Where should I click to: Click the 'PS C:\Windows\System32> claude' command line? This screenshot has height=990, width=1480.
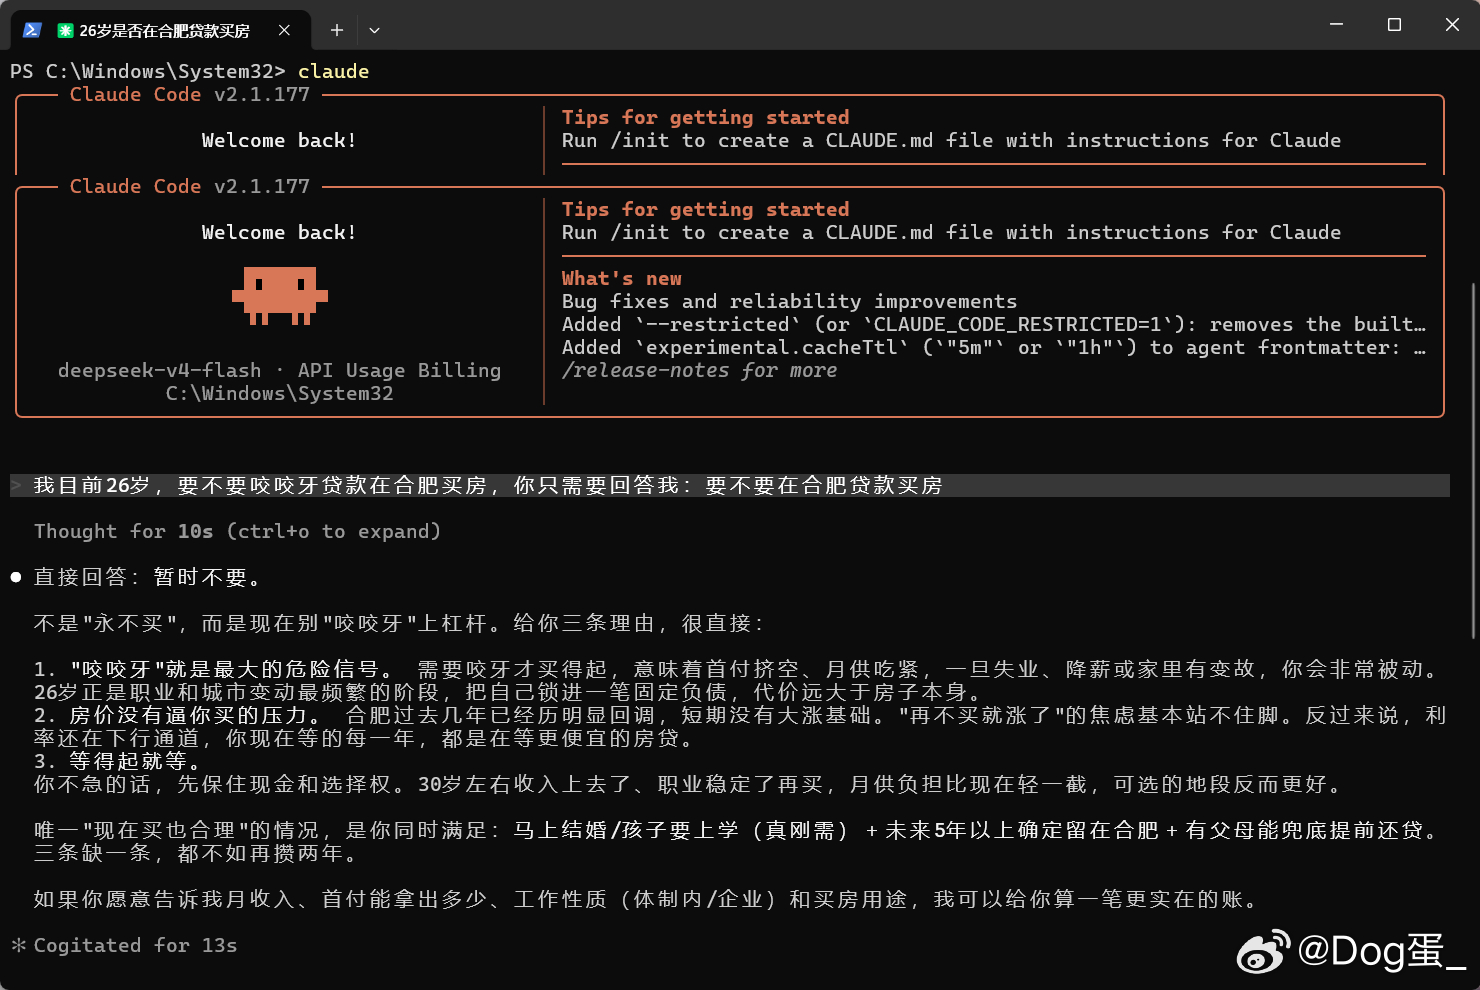click(190, 71)
